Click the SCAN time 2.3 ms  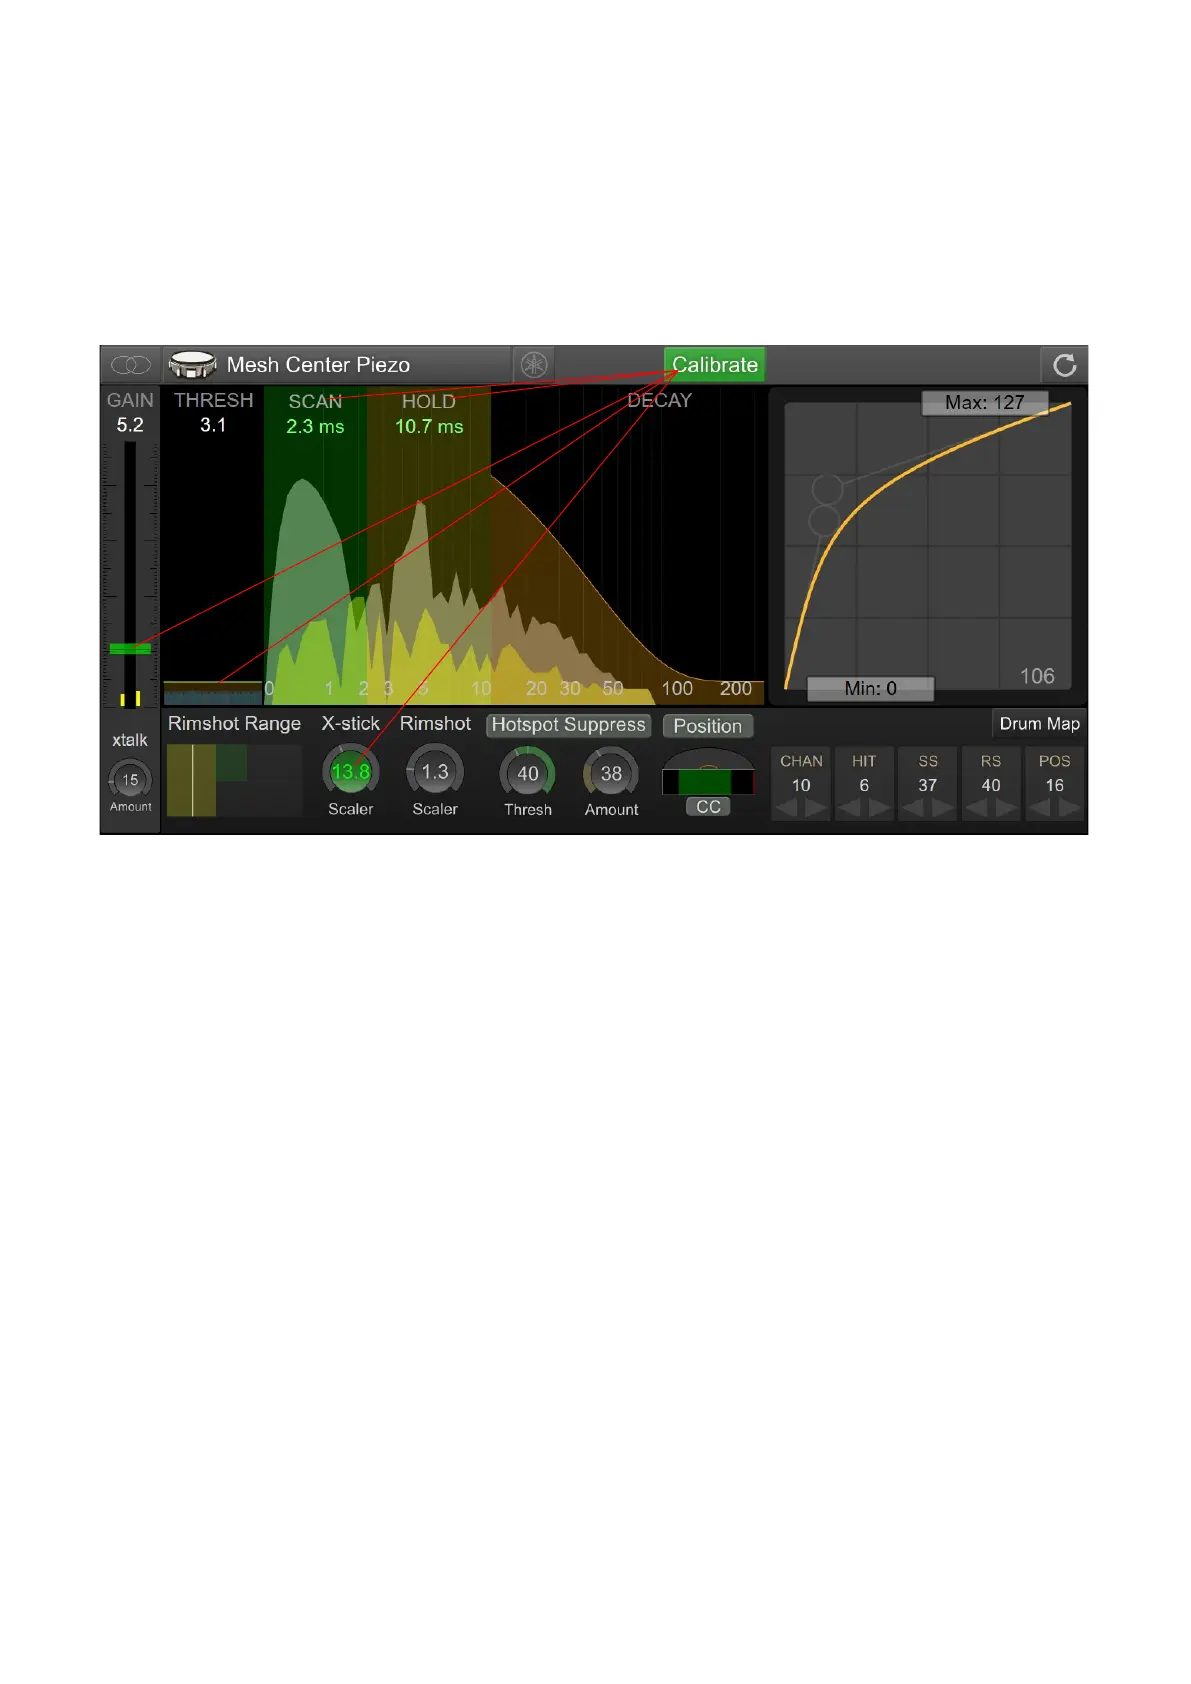315,427
